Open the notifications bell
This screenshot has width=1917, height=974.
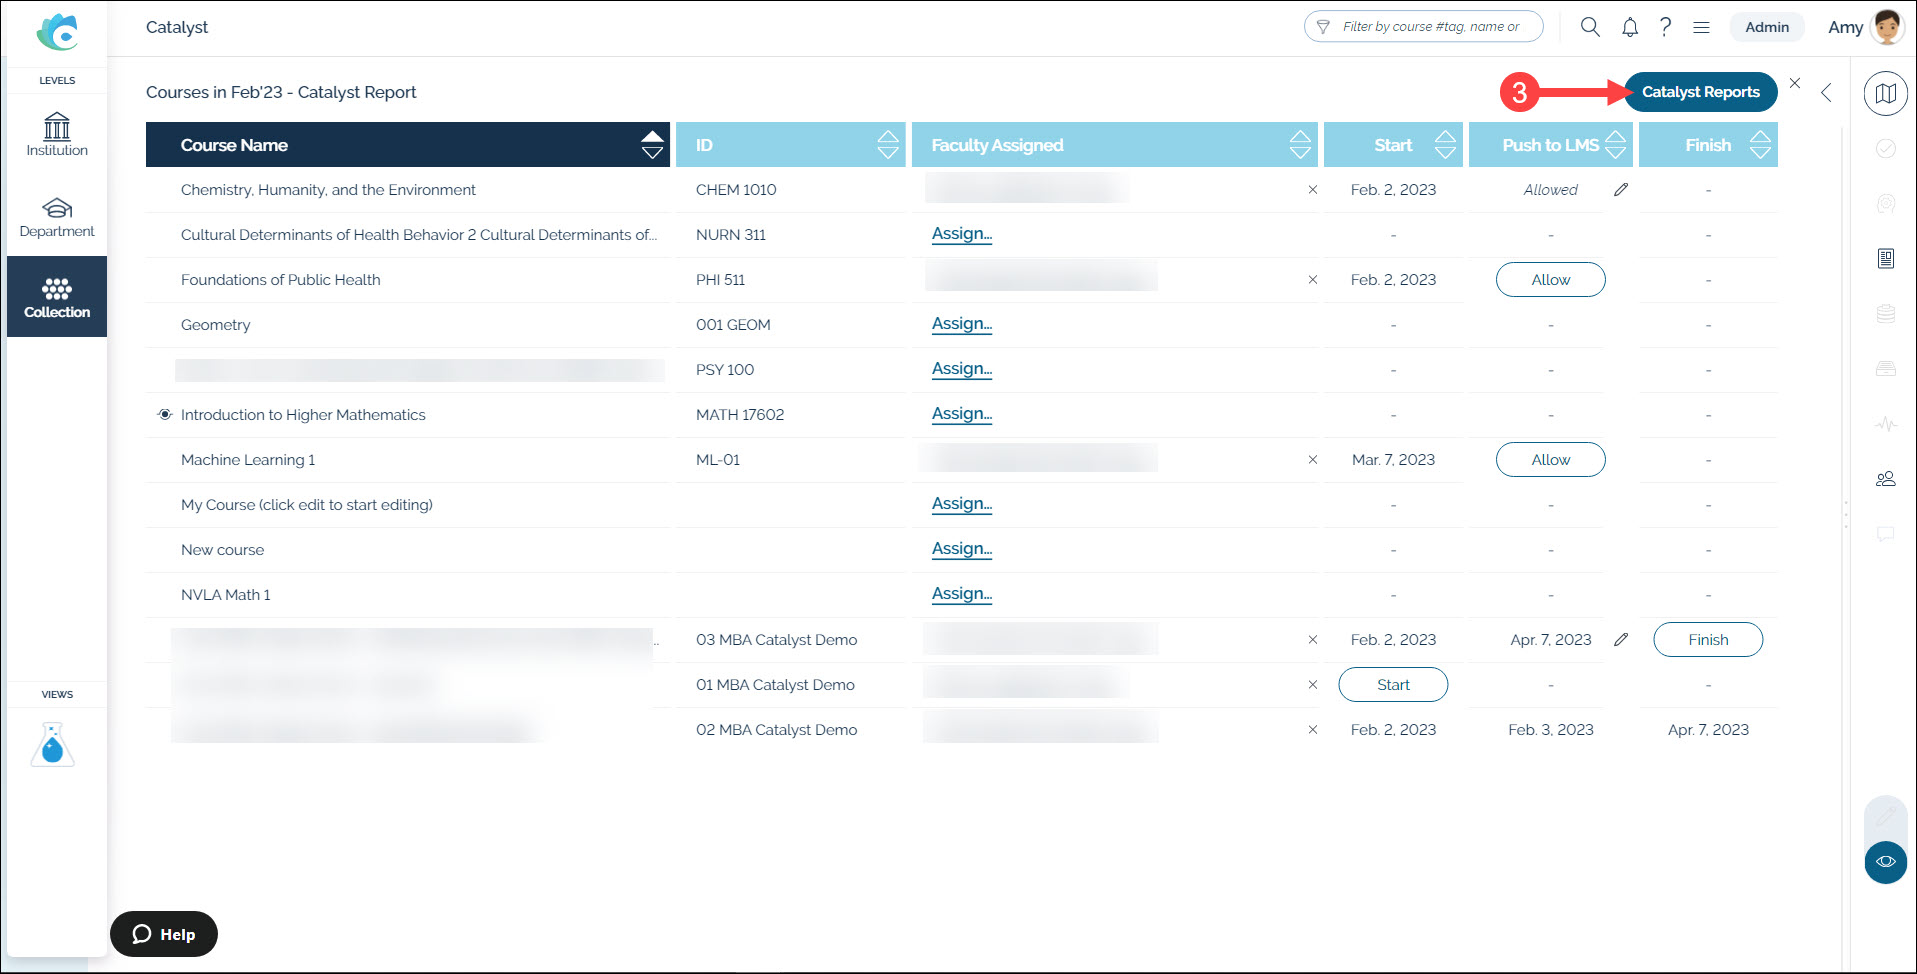(x=1630, y=27)
